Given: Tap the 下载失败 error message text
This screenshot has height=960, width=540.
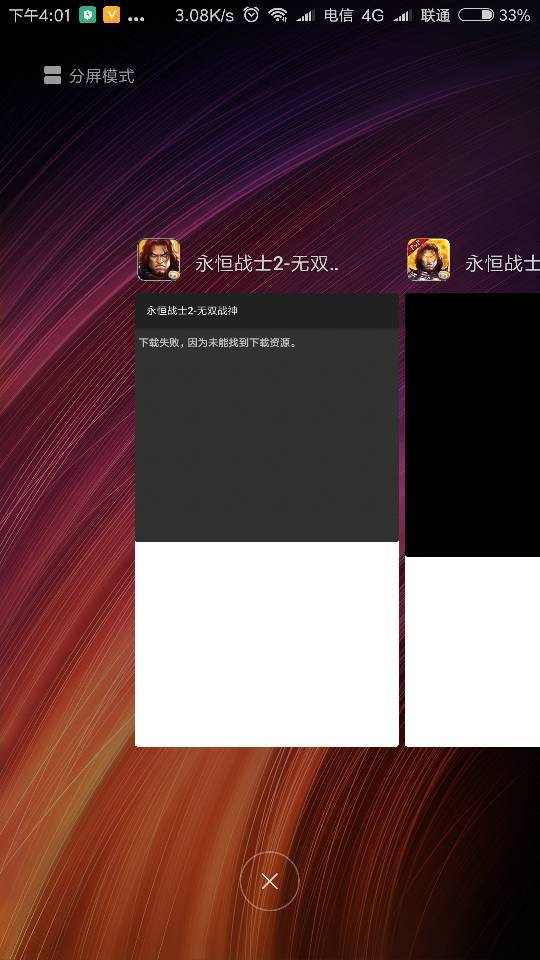Looking at the screenshot, I should 218,343.
